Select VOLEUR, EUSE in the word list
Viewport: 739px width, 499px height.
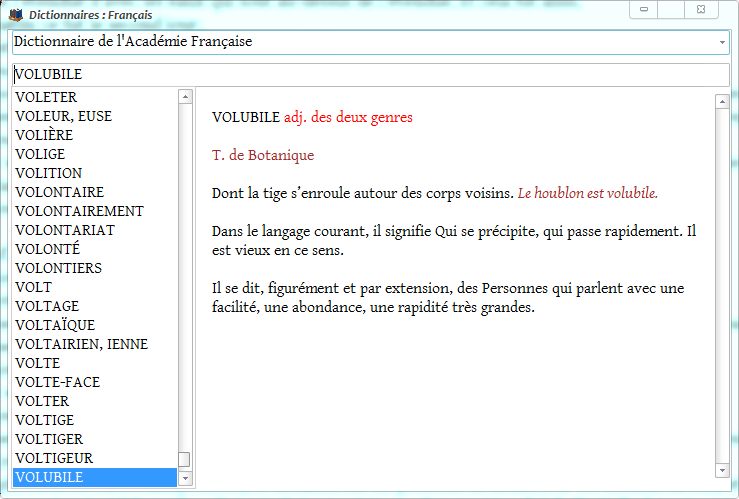click(95, 116)
